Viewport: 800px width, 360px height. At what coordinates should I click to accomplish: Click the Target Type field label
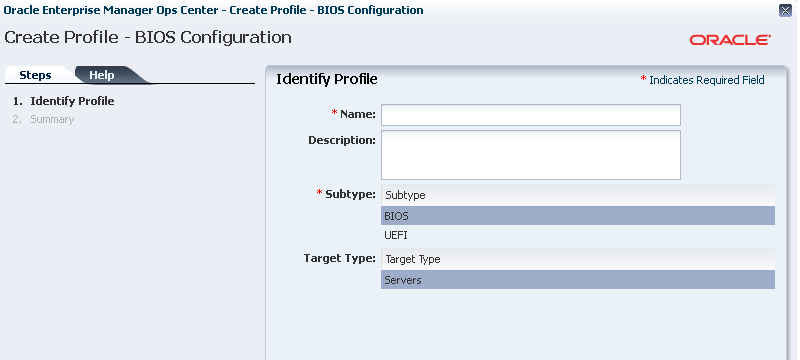point(340,258)
